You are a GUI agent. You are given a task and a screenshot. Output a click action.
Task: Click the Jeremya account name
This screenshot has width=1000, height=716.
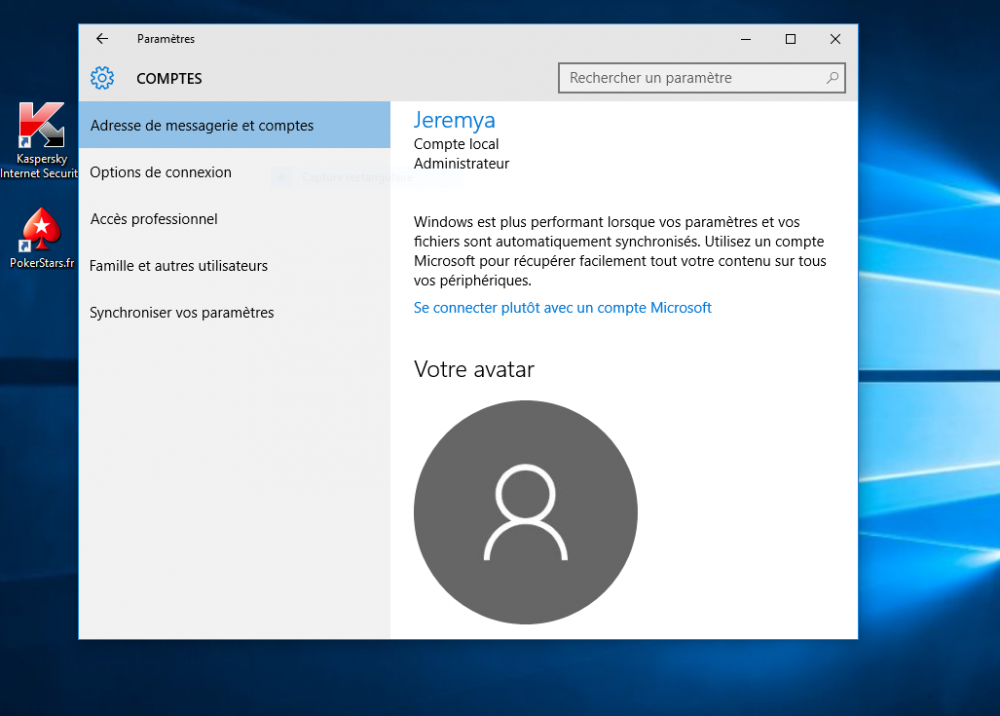coord(454,121)
